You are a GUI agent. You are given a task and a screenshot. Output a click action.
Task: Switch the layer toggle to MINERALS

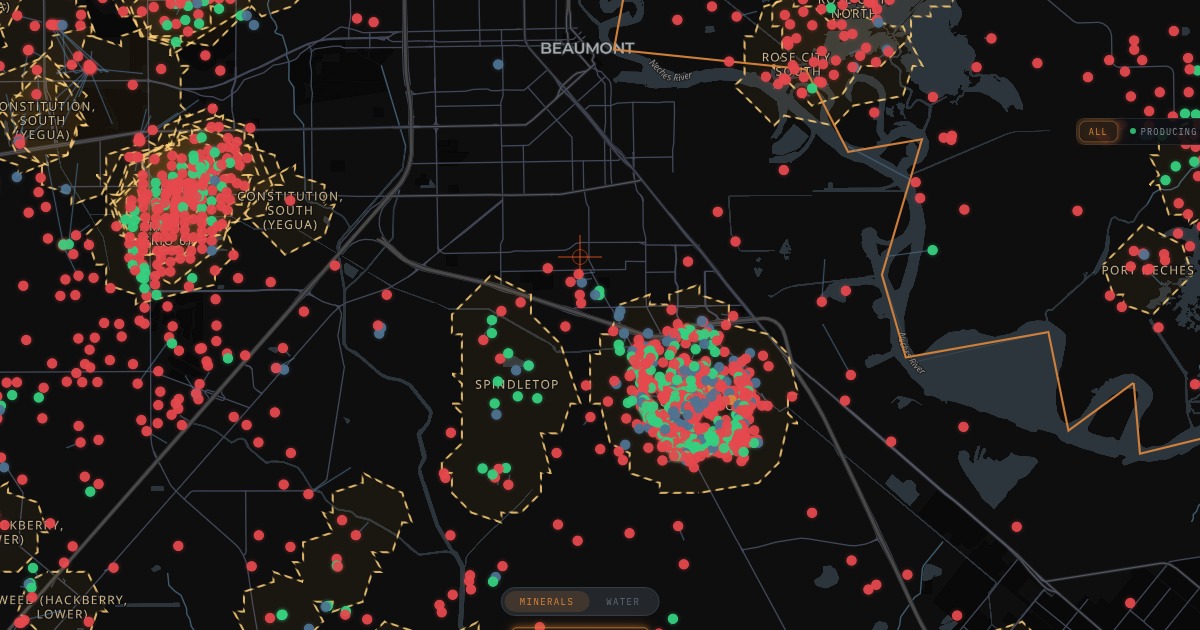[x=546, y=602]
